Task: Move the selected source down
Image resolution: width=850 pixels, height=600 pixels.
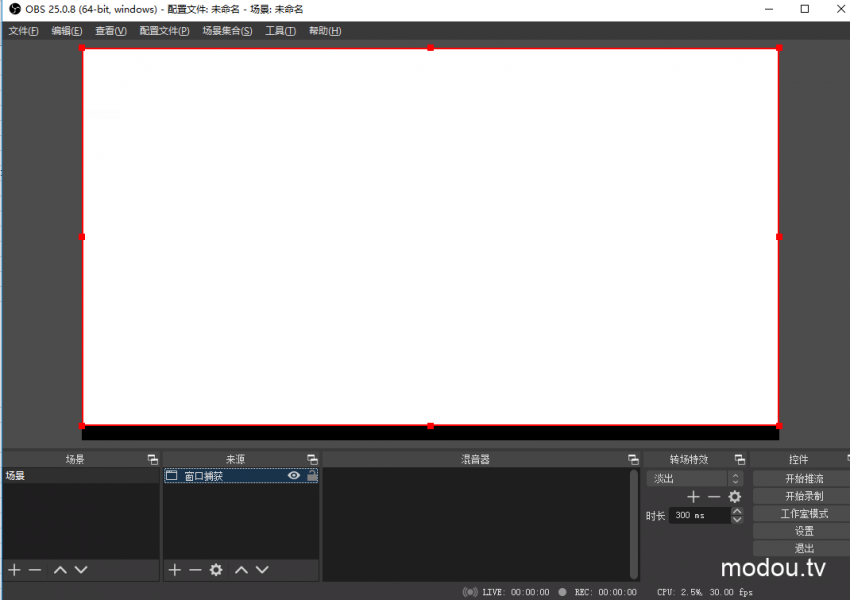Action: point(262,569)
